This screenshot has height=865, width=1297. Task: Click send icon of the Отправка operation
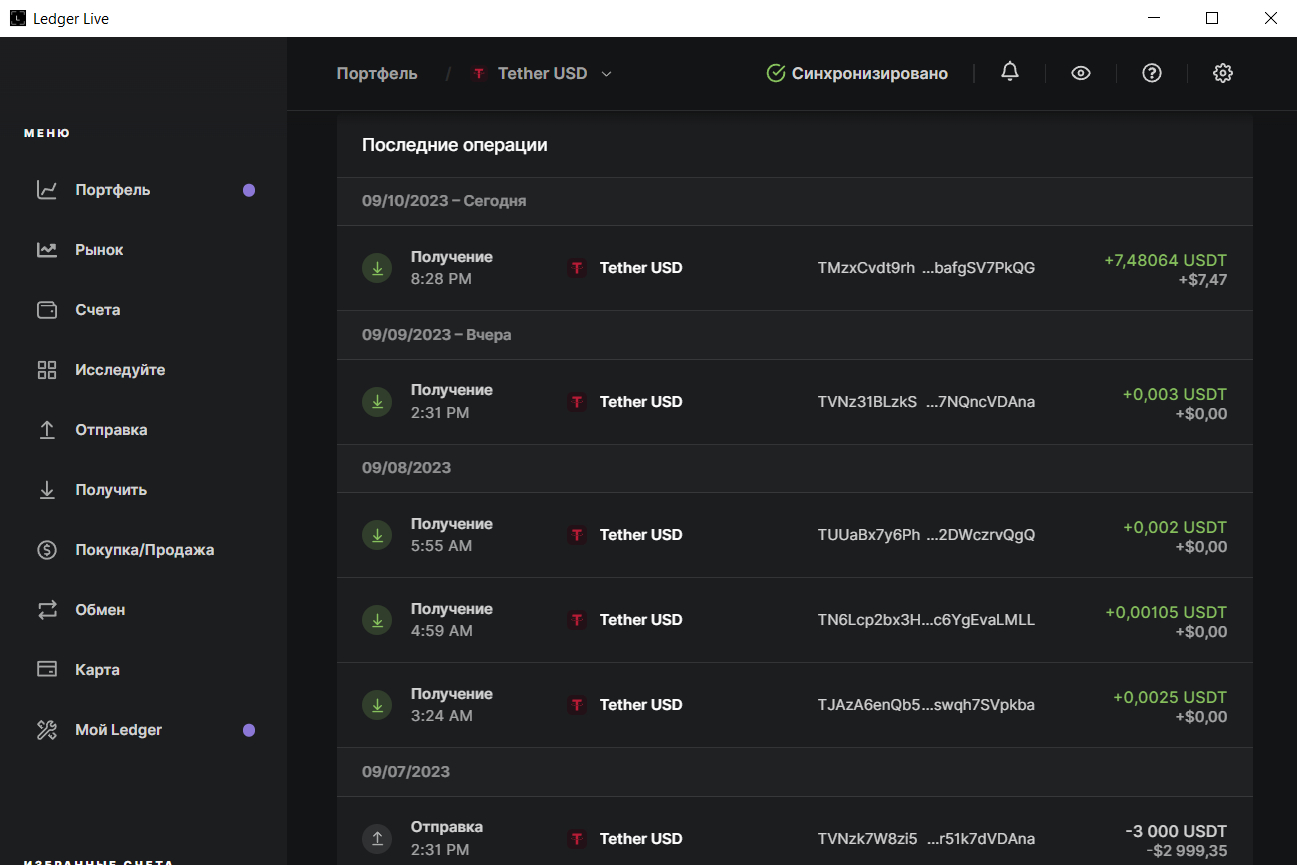[x=377, y=839]
